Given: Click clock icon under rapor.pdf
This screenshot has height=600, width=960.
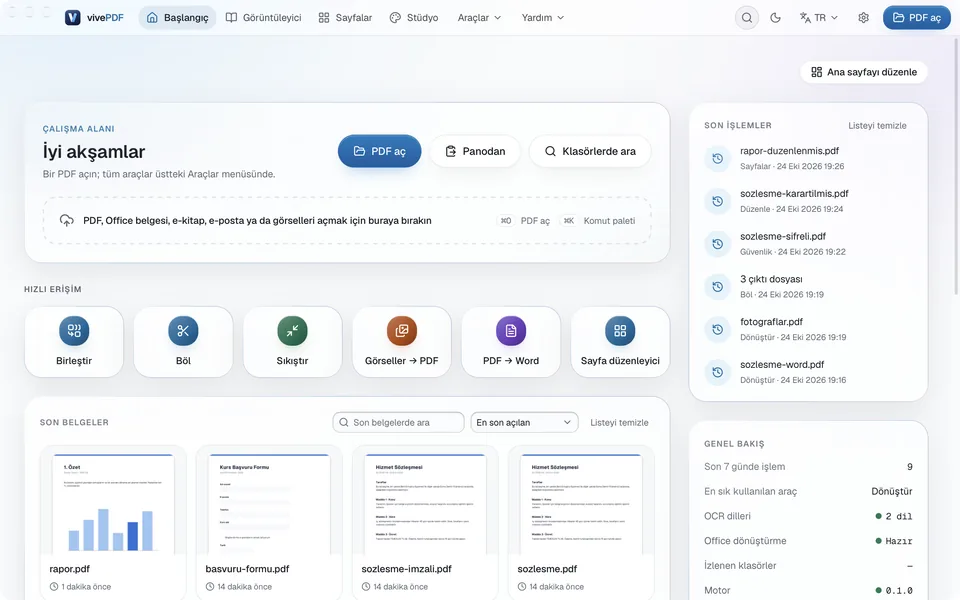Looking at the screenshot, I should [x=54, y=587].
